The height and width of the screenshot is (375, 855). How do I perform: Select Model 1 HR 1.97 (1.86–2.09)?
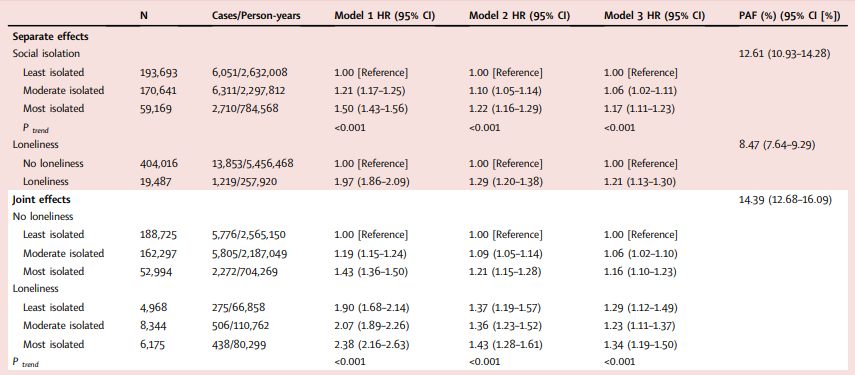click(x=369, y=182)
